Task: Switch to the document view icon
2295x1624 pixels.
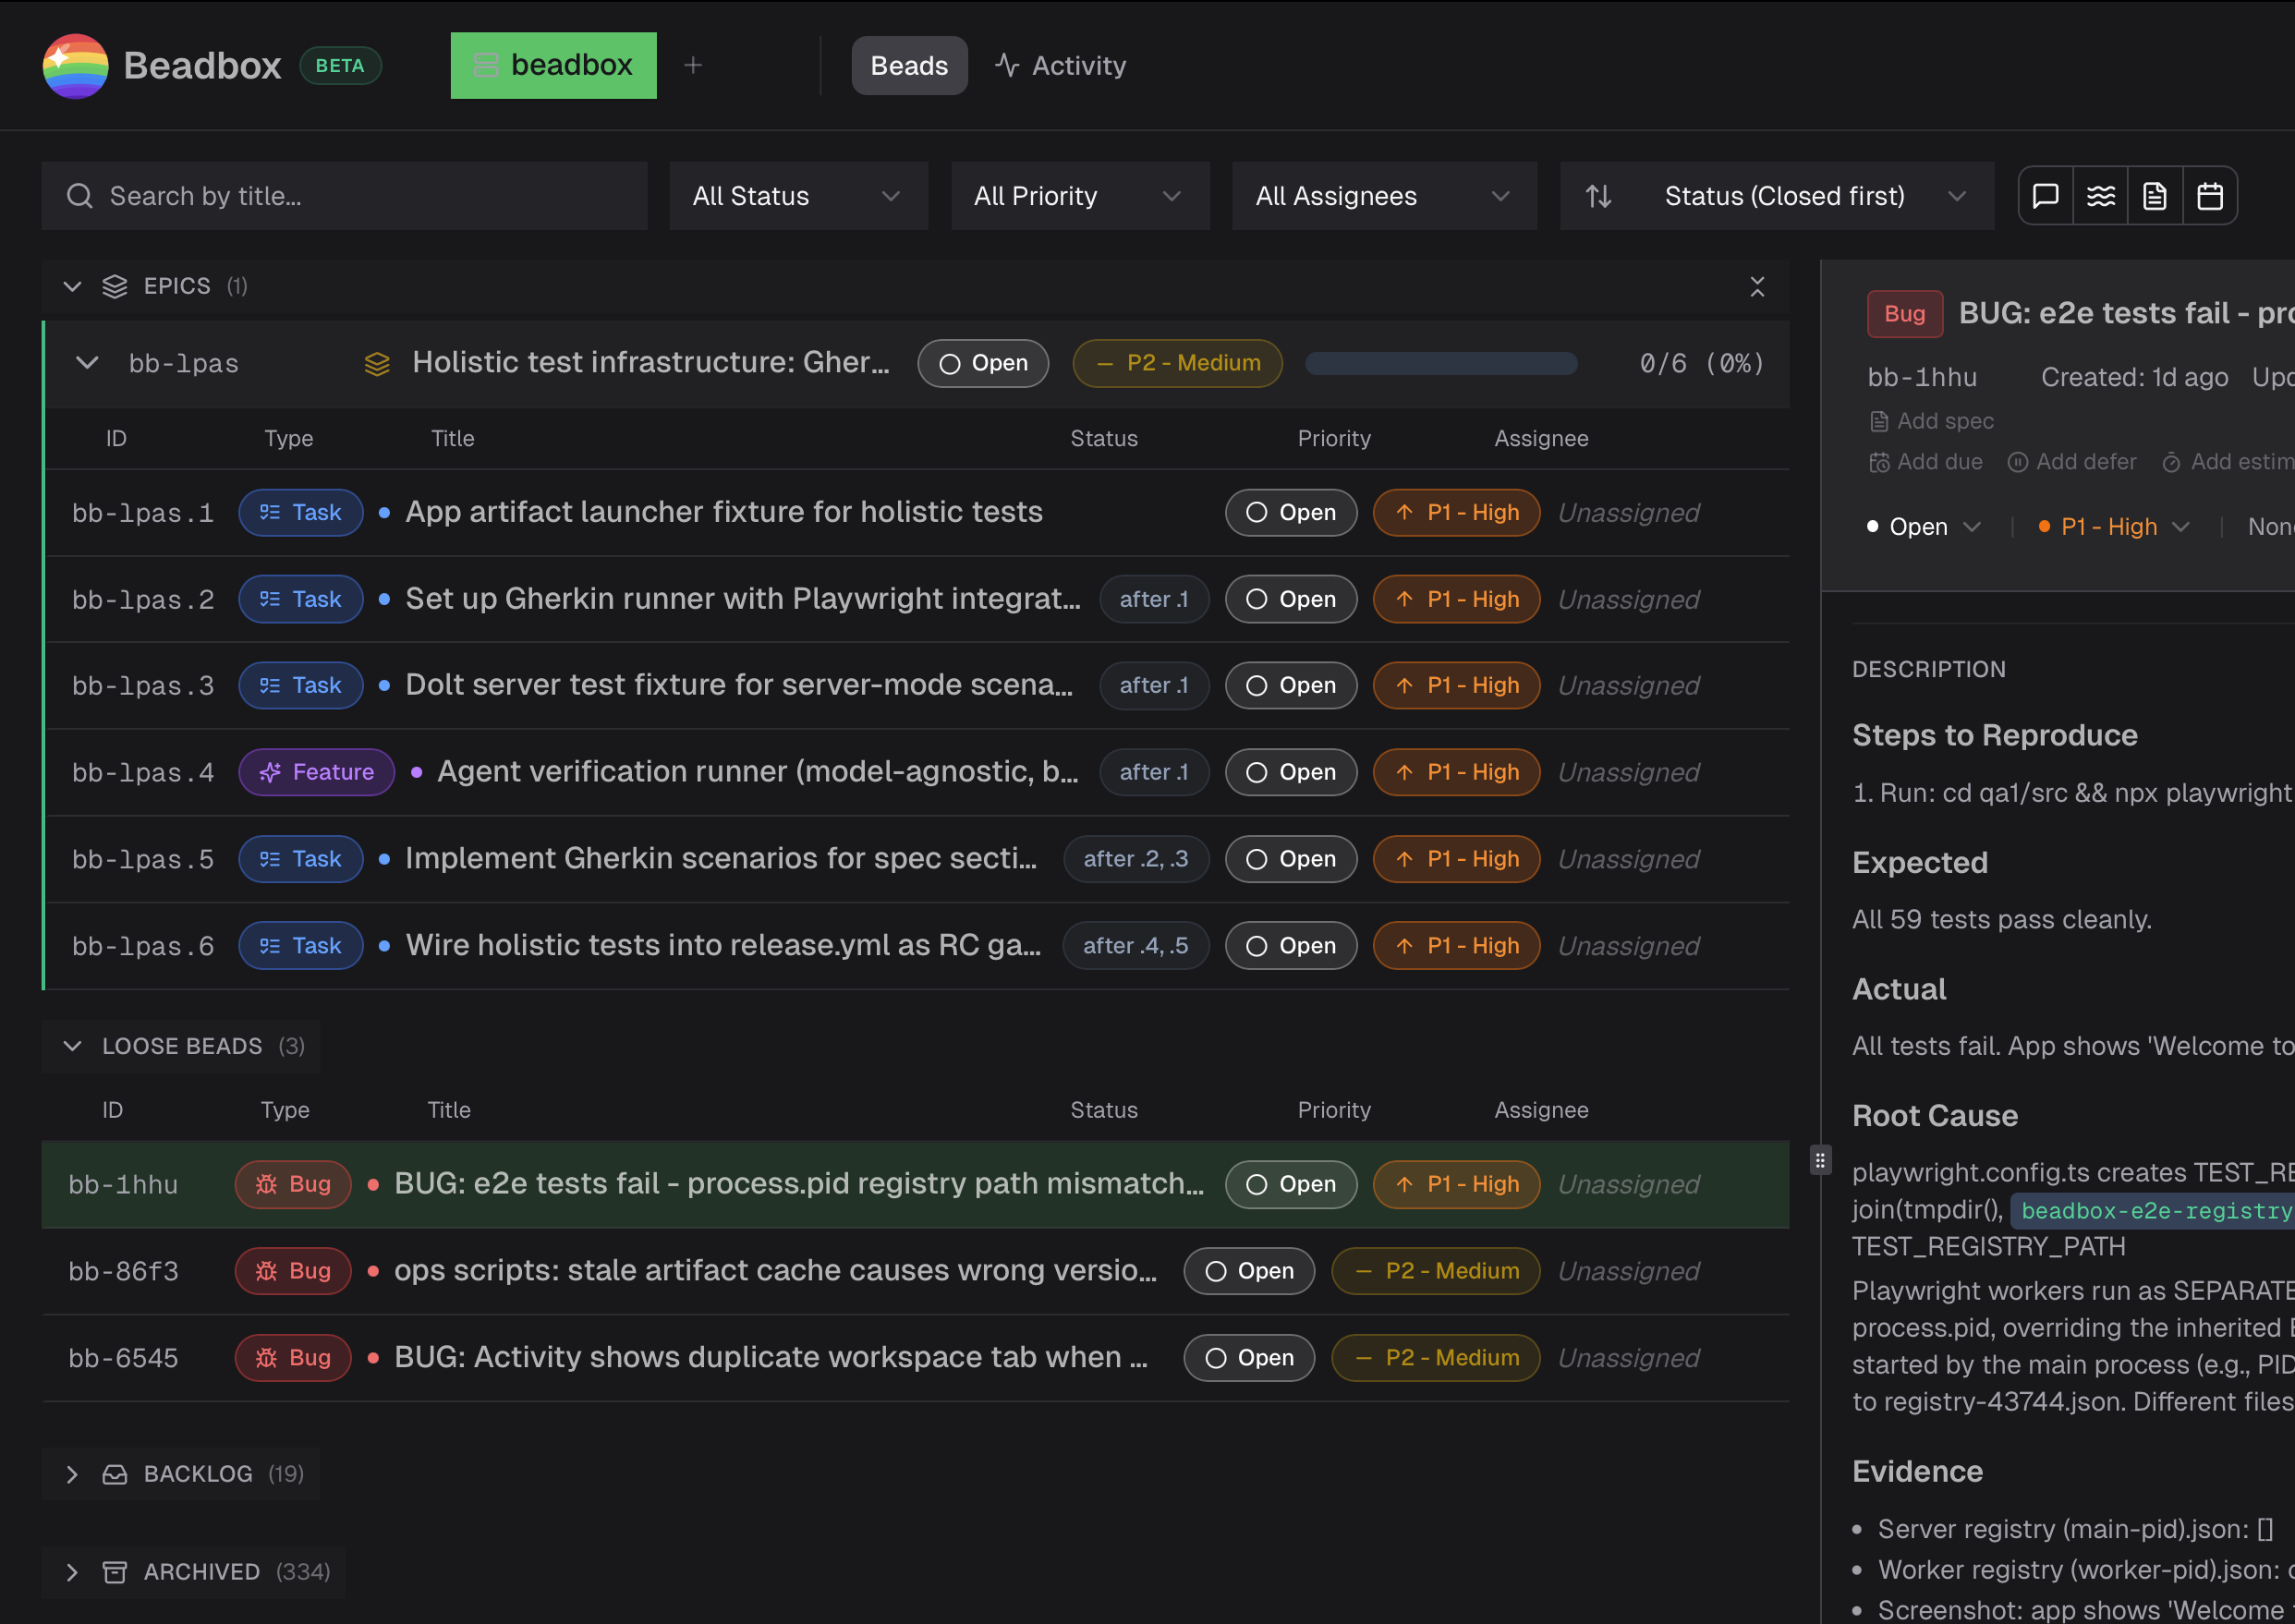Action: coord(2156,195)
